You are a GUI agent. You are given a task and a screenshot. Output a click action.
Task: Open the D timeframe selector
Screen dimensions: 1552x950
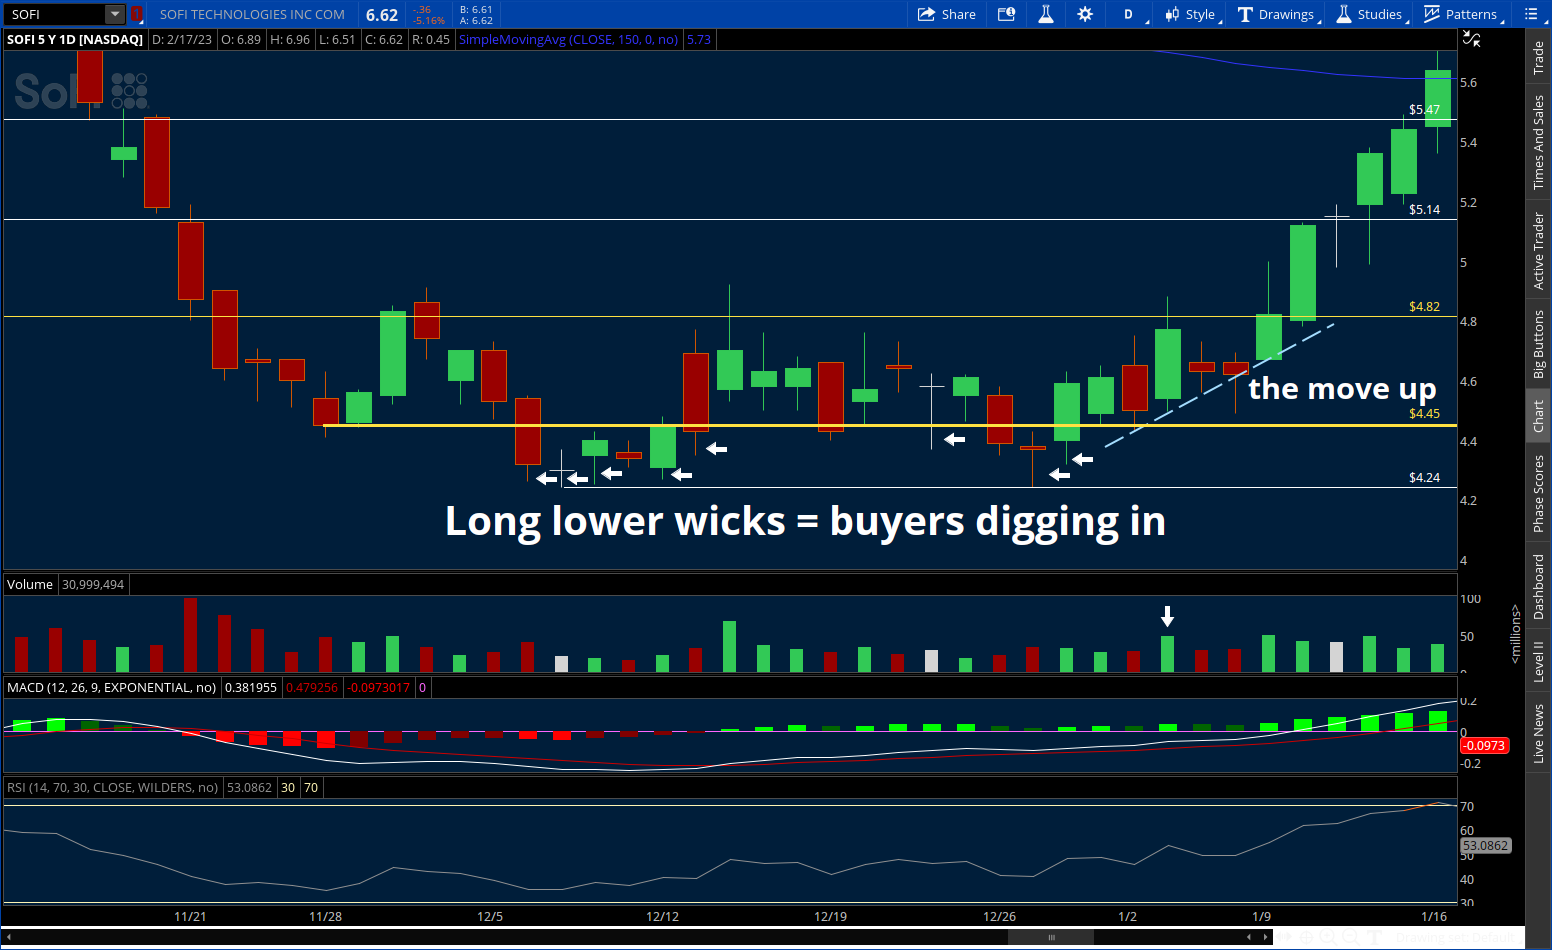[x=1128, y=14]
